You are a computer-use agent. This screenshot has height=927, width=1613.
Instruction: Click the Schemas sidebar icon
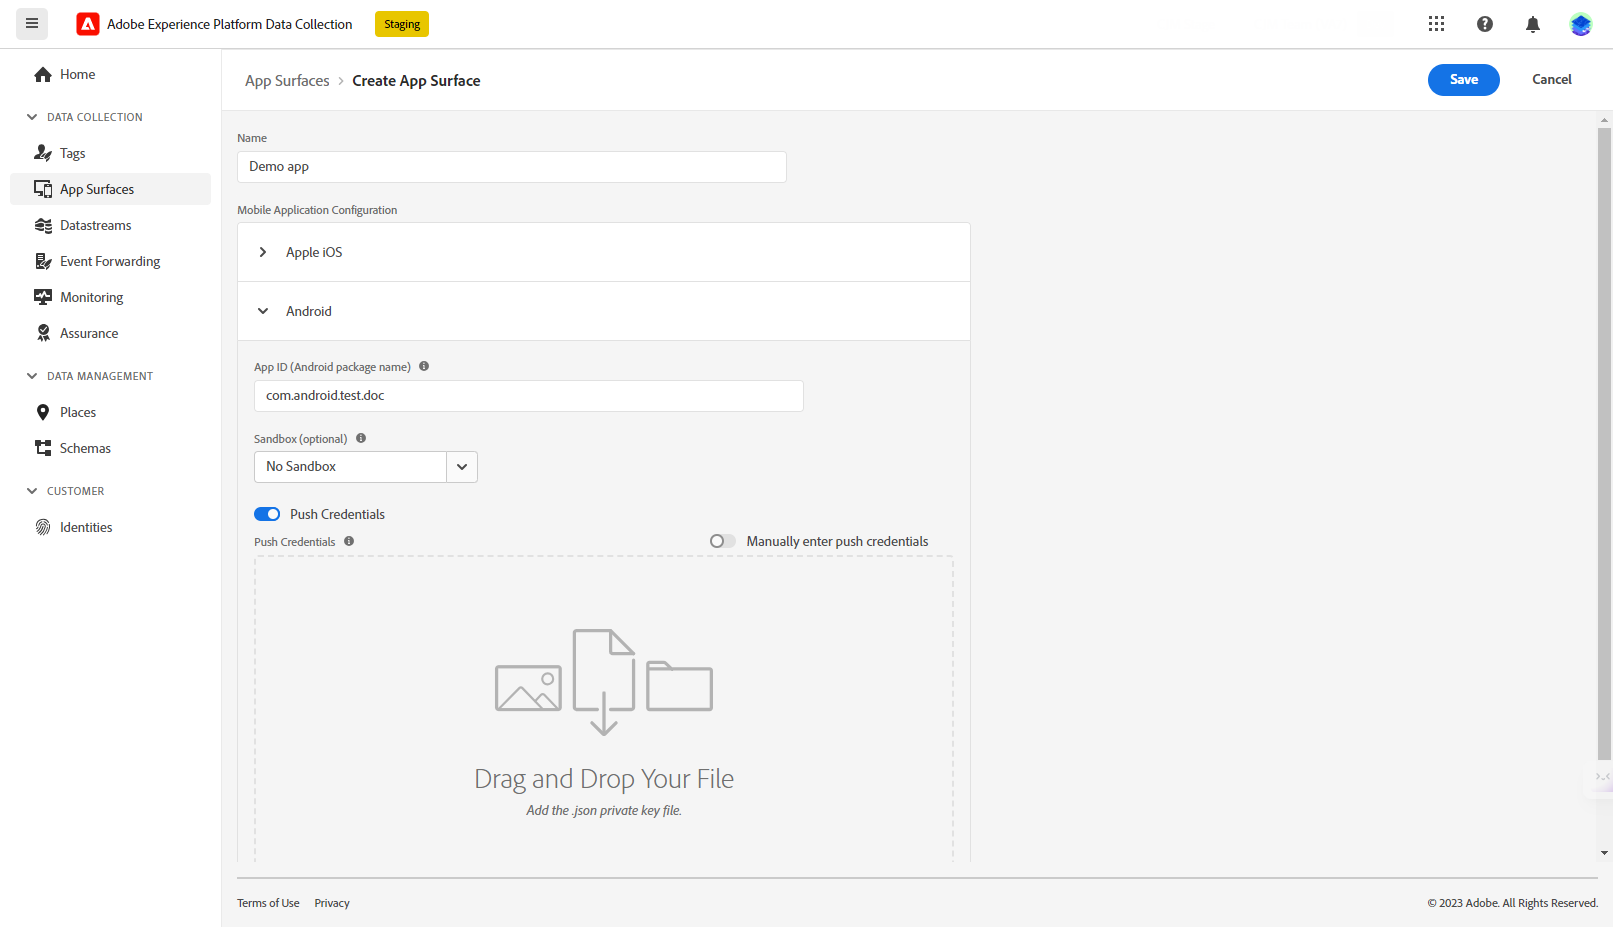click(x=43, y=448)
